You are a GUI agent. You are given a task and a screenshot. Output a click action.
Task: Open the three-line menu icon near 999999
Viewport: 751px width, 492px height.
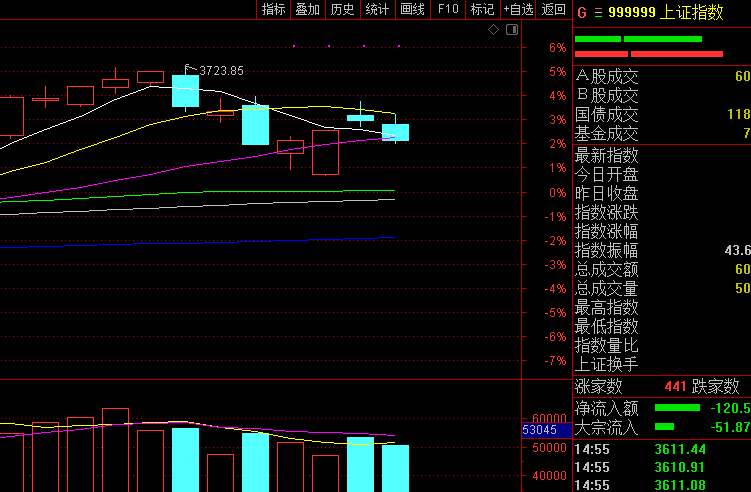tap(598, 12)
